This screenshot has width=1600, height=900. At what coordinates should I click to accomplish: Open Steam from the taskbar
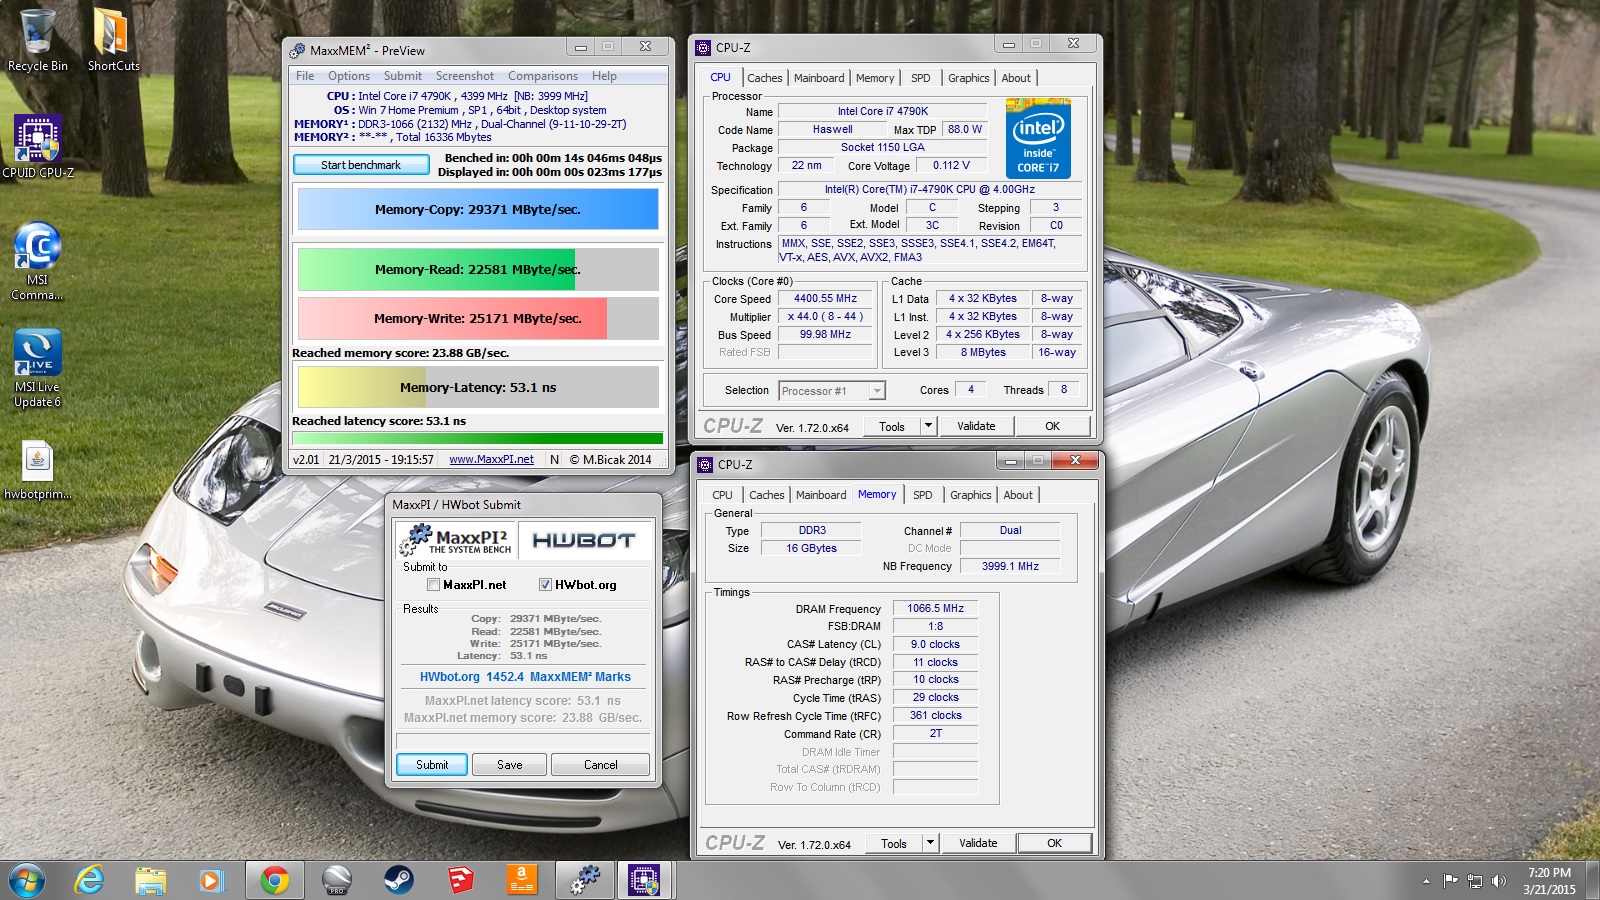(399, 880)
